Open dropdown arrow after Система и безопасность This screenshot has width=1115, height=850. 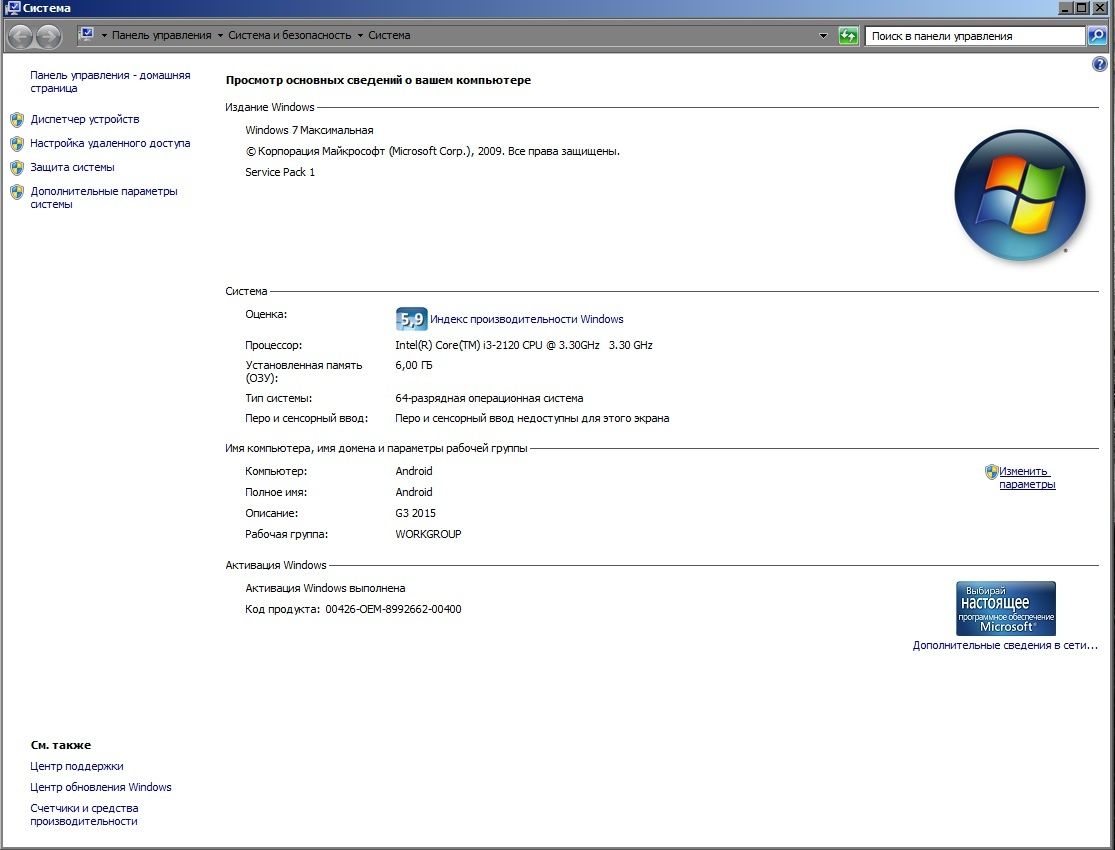(x=360, y=36)
